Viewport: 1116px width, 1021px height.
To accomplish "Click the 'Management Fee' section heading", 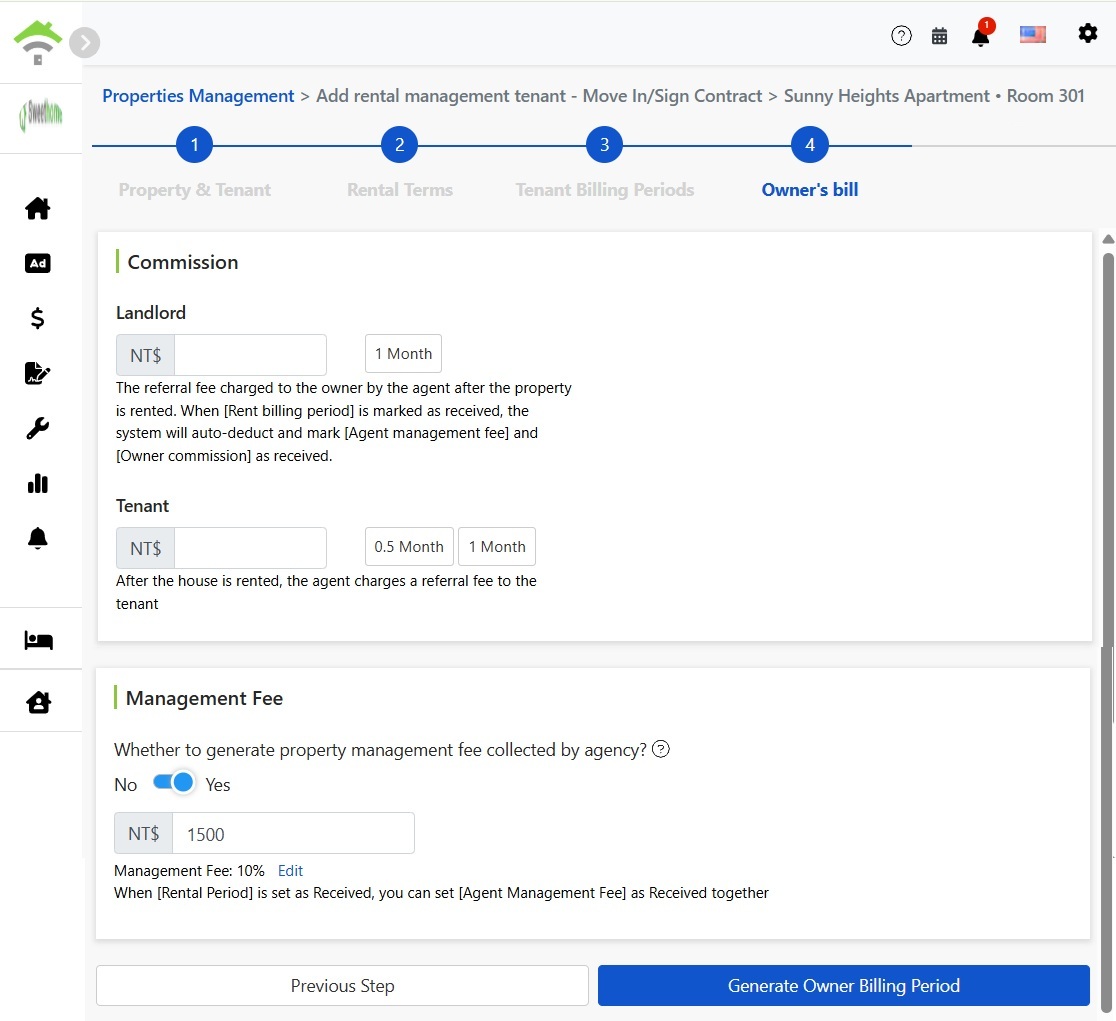I will tap(204, 699).
